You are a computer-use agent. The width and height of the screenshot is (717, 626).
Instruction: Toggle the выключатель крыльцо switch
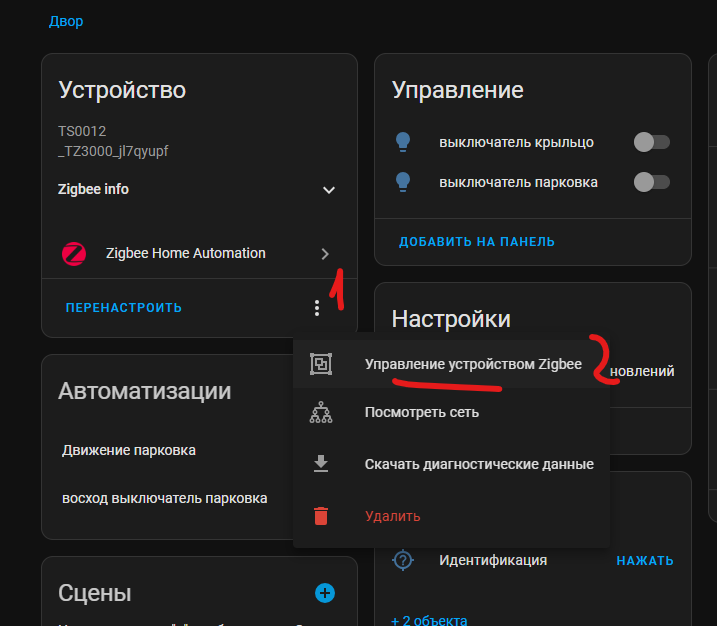(651, 142)
